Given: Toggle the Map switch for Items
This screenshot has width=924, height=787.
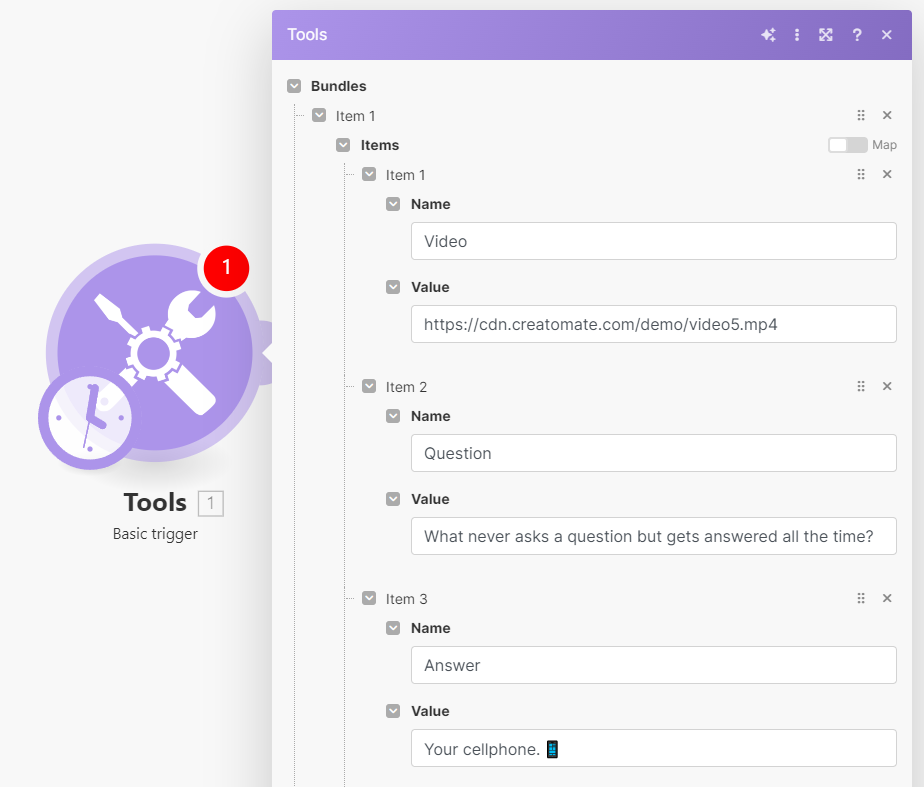Looking at the screenshot, I should point(847,145).
